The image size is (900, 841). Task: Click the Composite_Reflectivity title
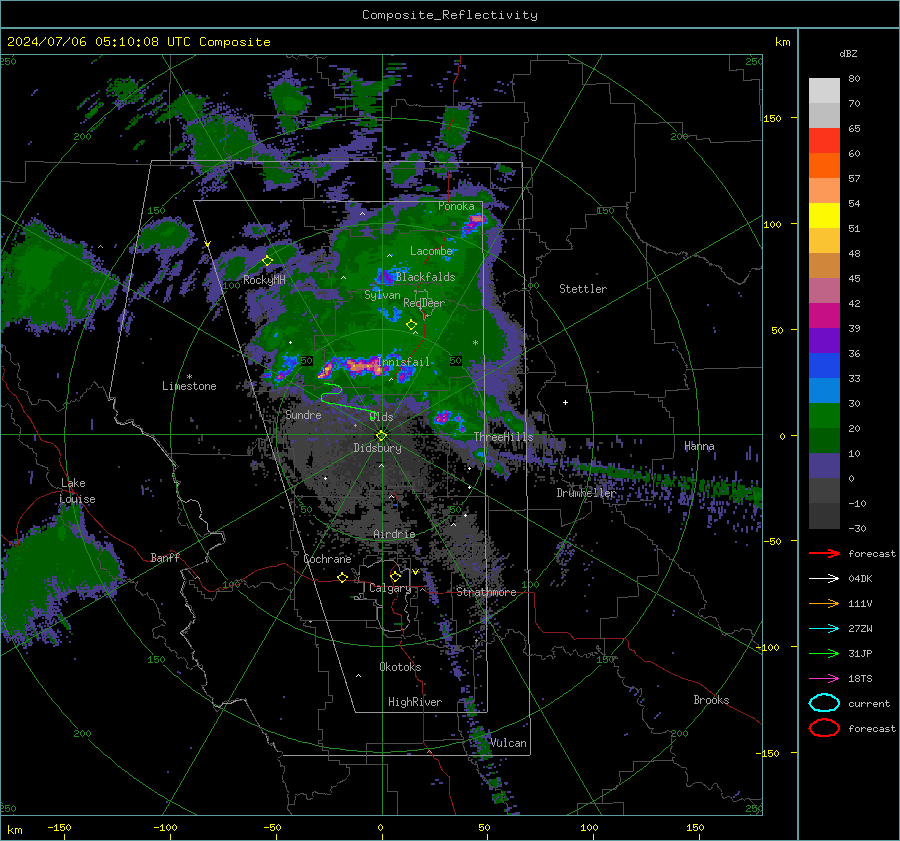click(449, 15)
